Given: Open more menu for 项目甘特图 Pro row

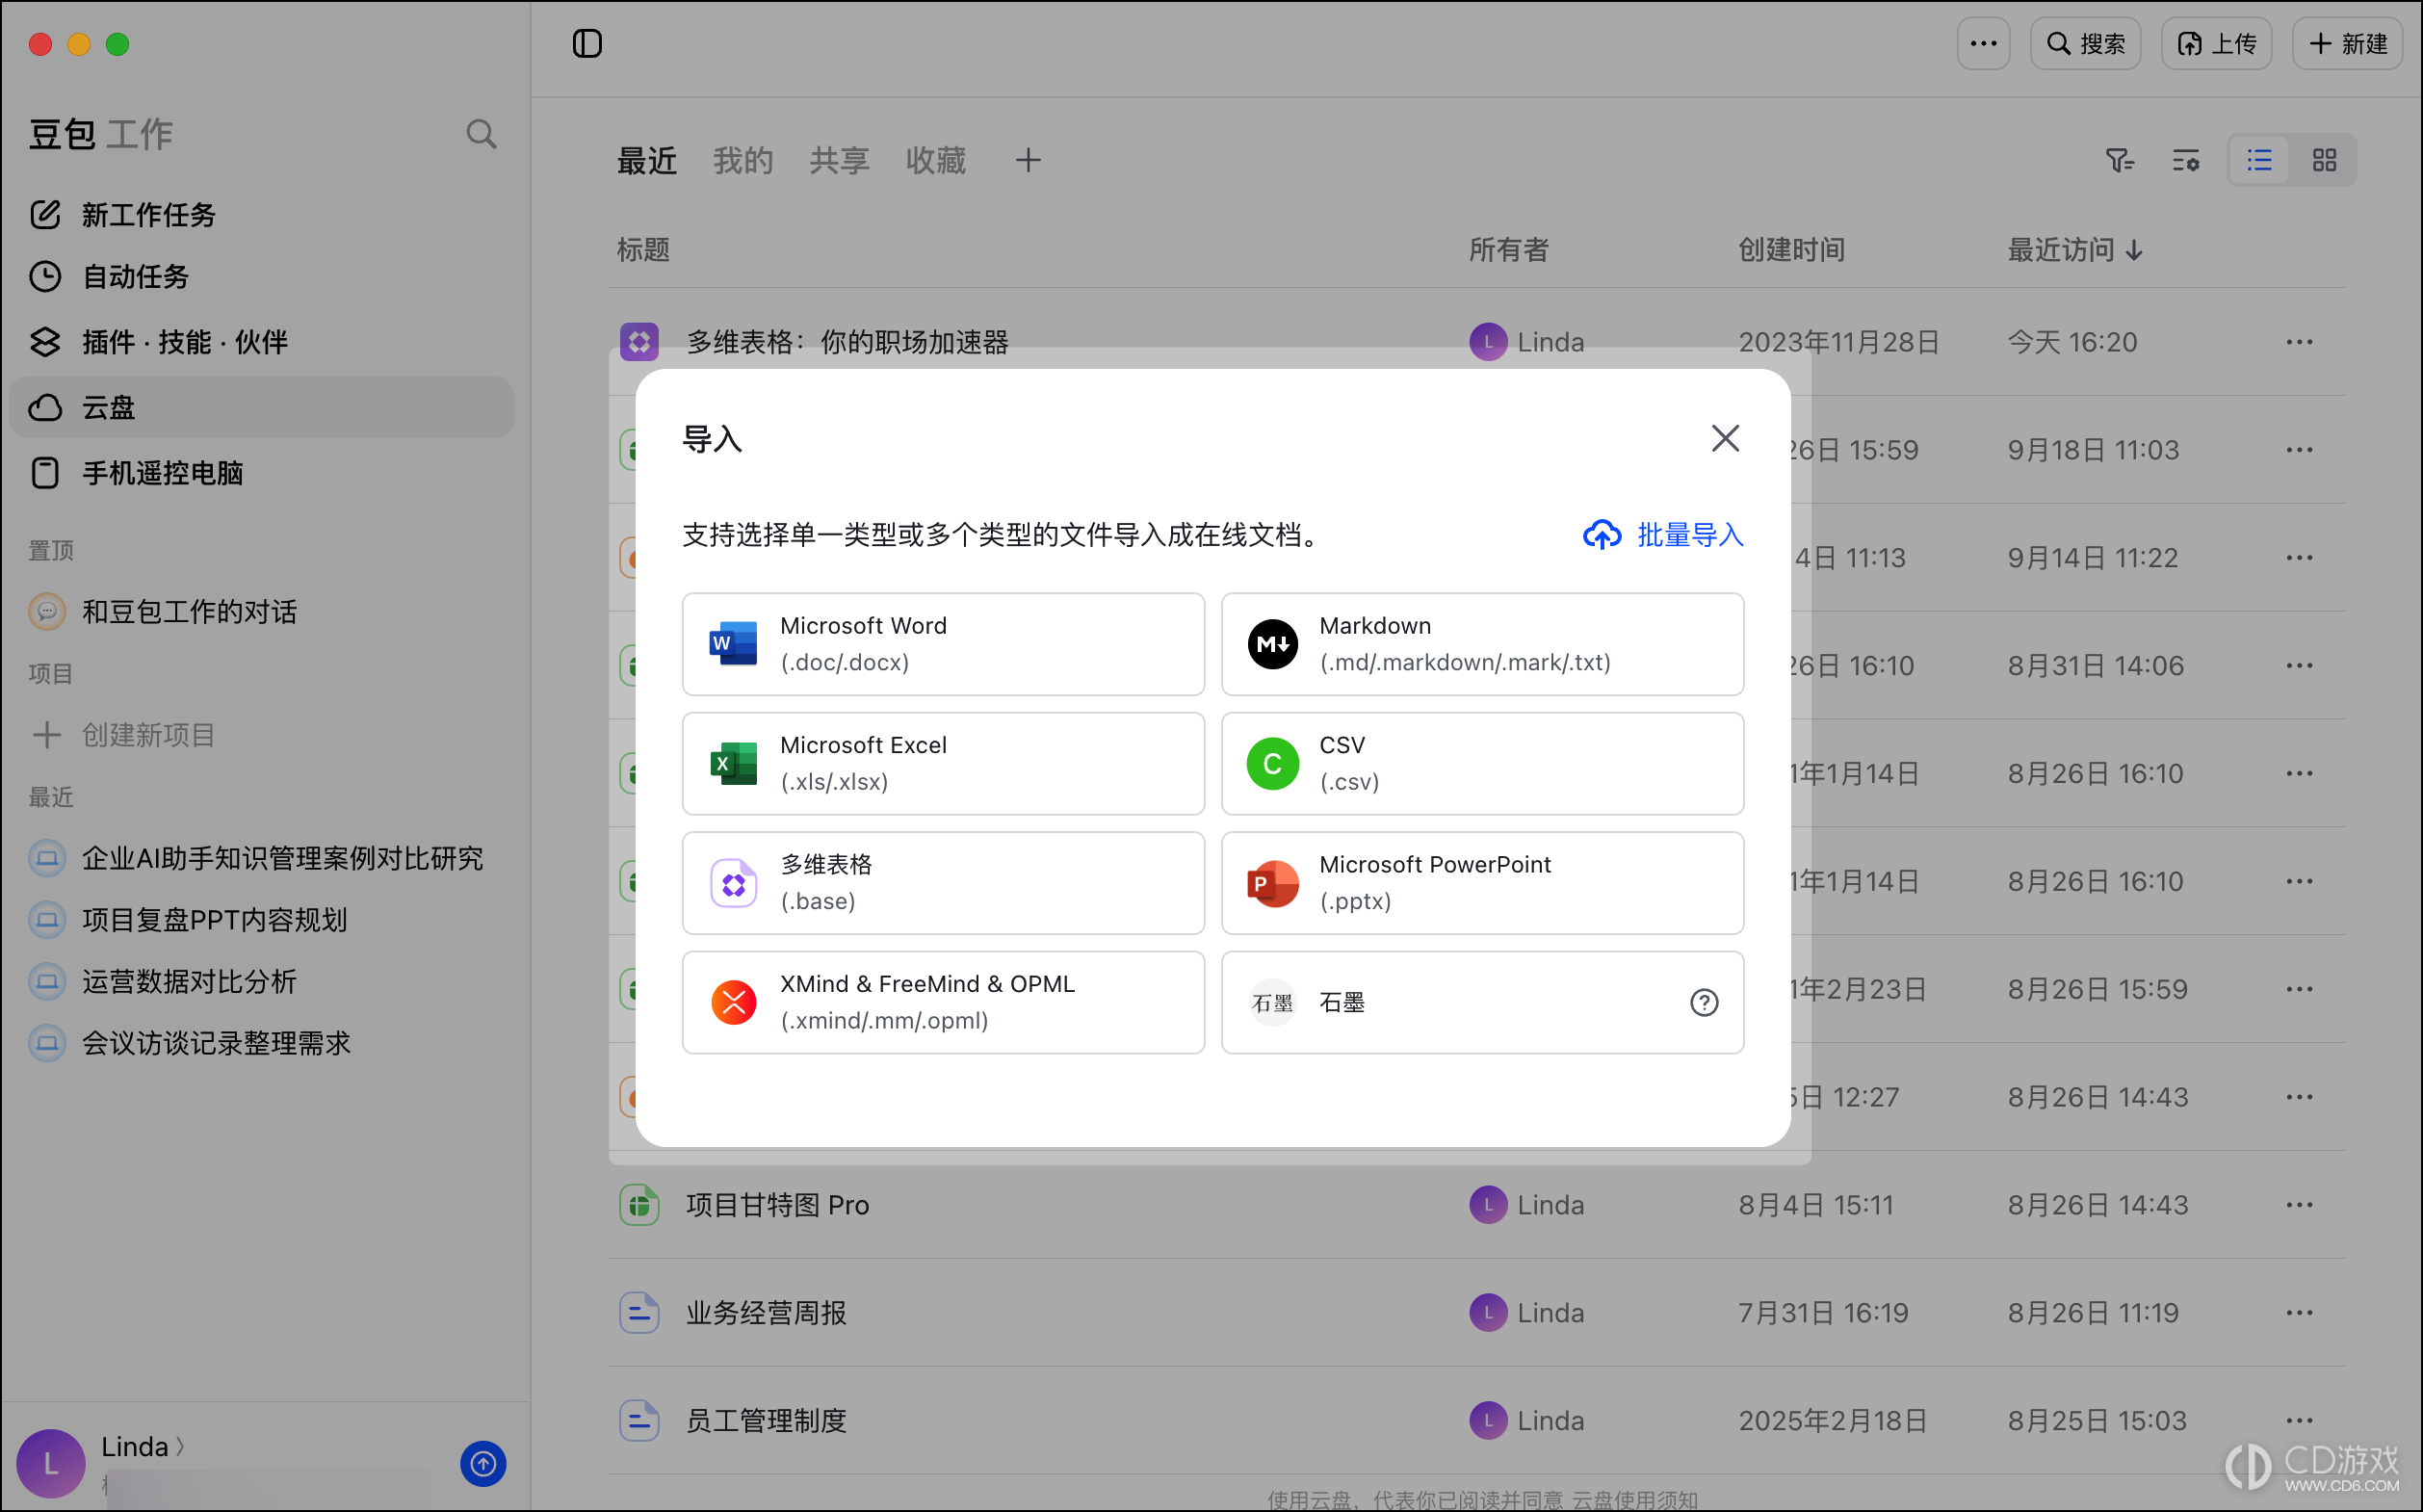Looking at the screenshot, I should tap(2299, 1205).
